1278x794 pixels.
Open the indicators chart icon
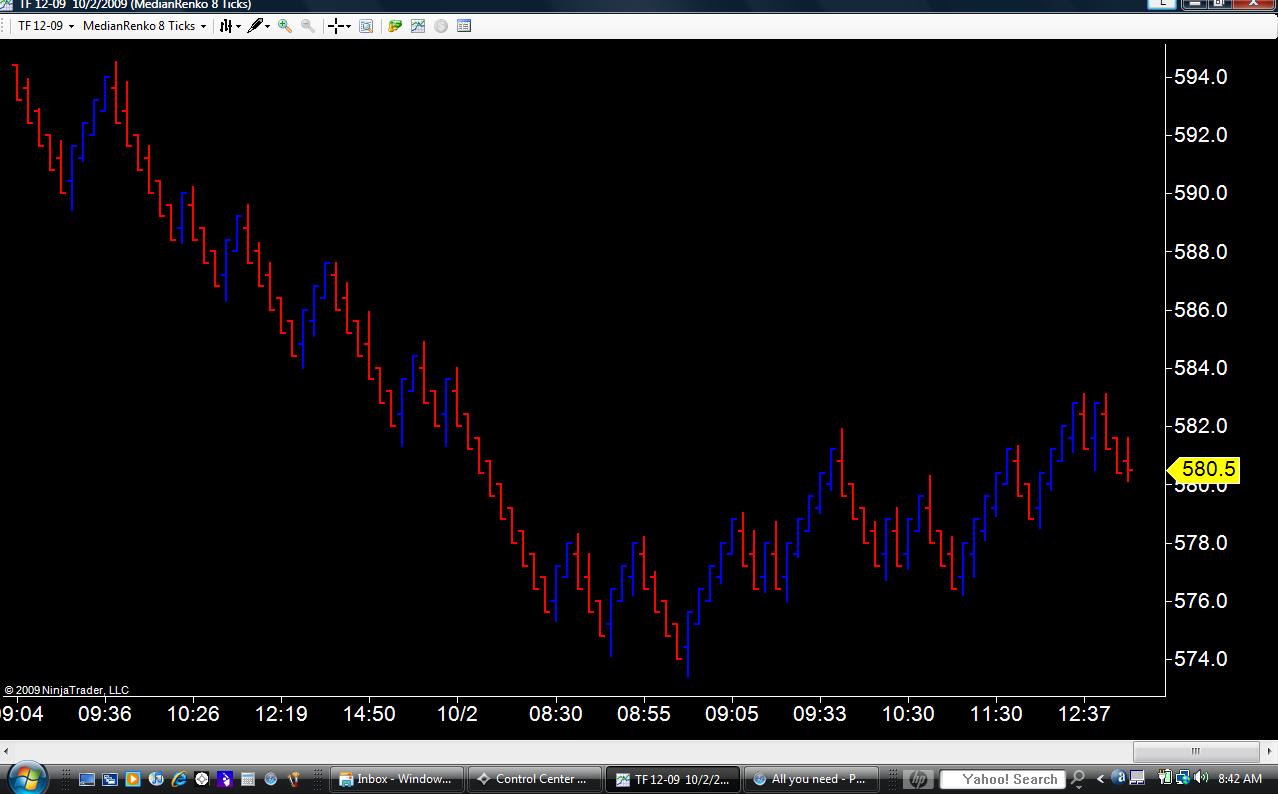[x=418, y=26]
